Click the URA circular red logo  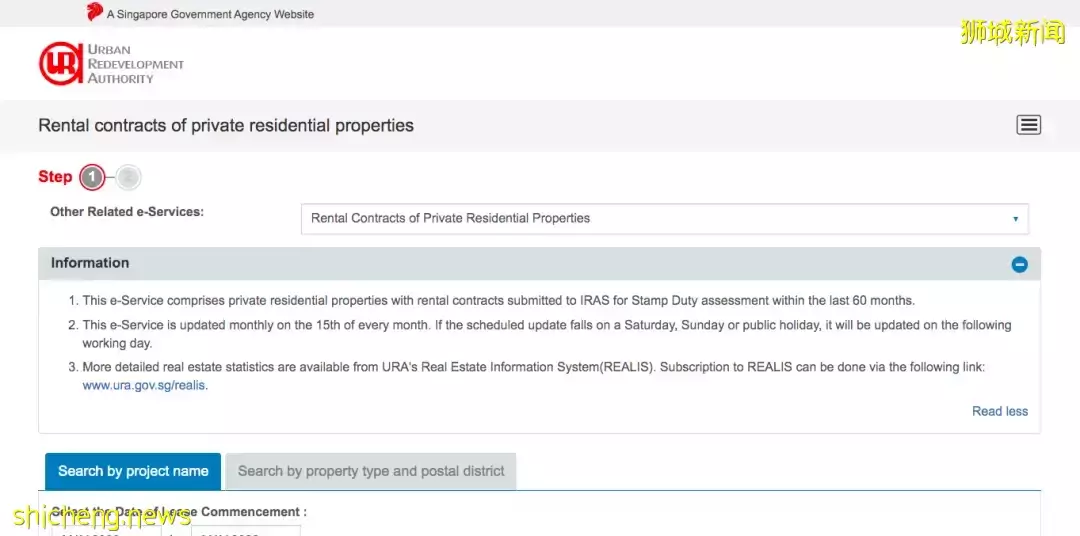pyautogui.click(x=59, y=64)
